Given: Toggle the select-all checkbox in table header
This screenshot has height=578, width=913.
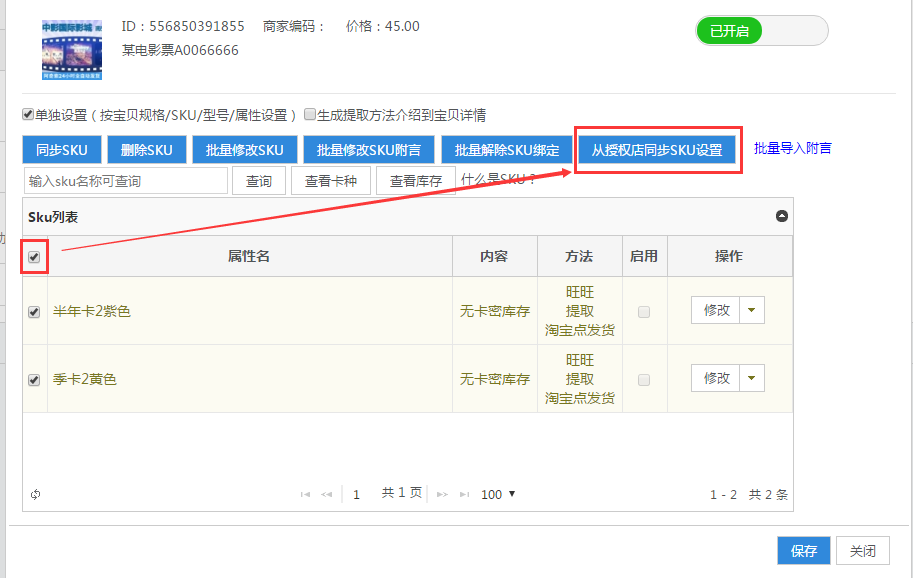Looking at the screenshot, I should [34, 257].
